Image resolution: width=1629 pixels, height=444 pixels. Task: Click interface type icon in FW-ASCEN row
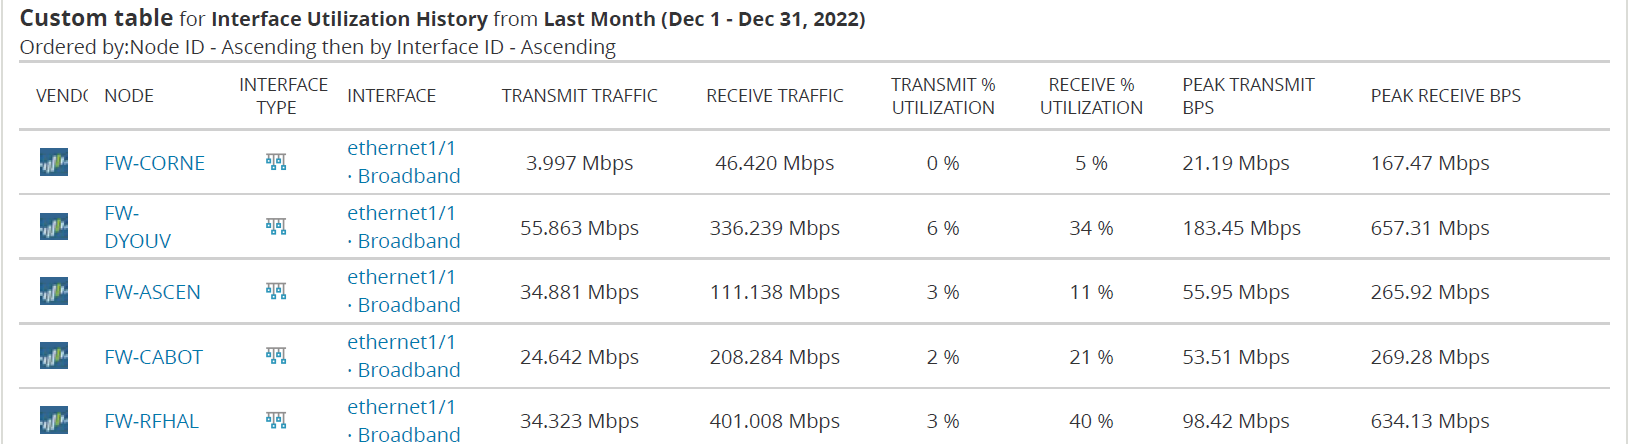pos(276,291)
